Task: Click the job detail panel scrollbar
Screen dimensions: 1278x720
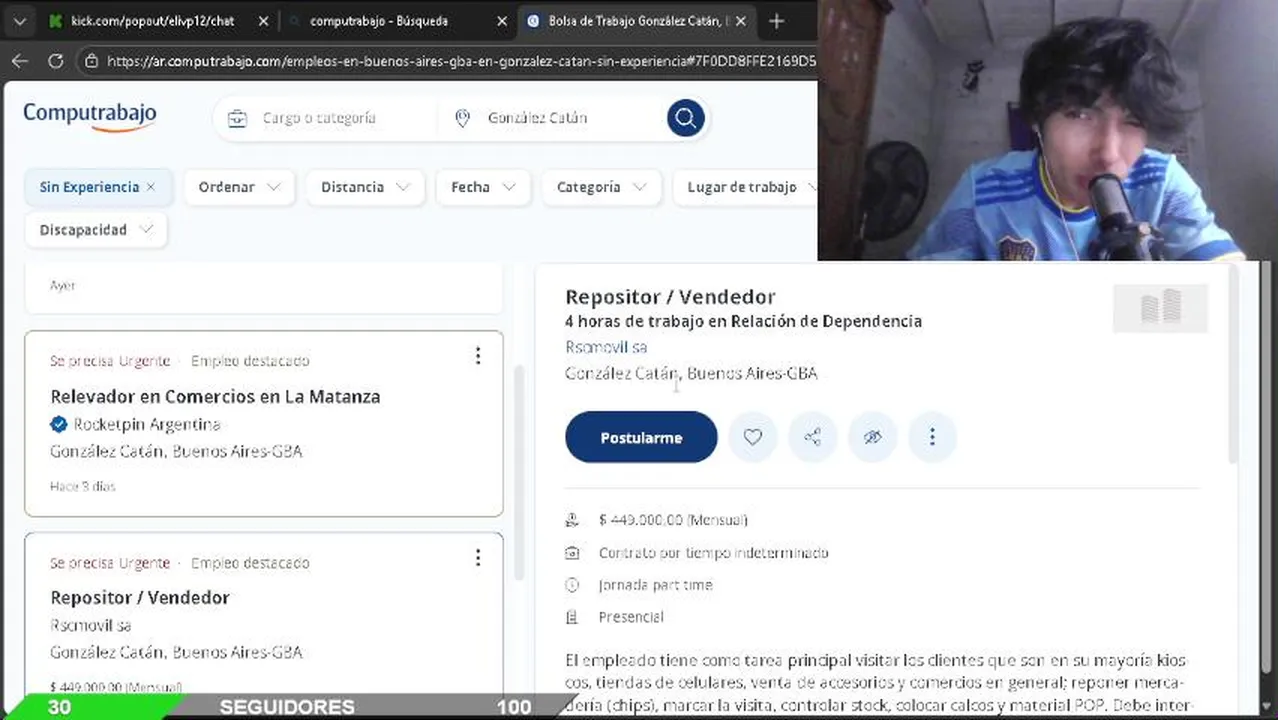Action: coord(1233,365)
